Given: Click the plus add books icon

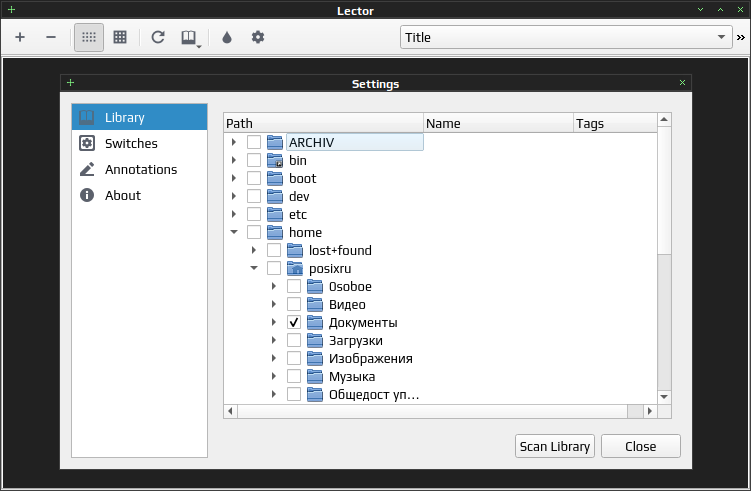Looking at the screenshot, I should click(x=20, y=37).
